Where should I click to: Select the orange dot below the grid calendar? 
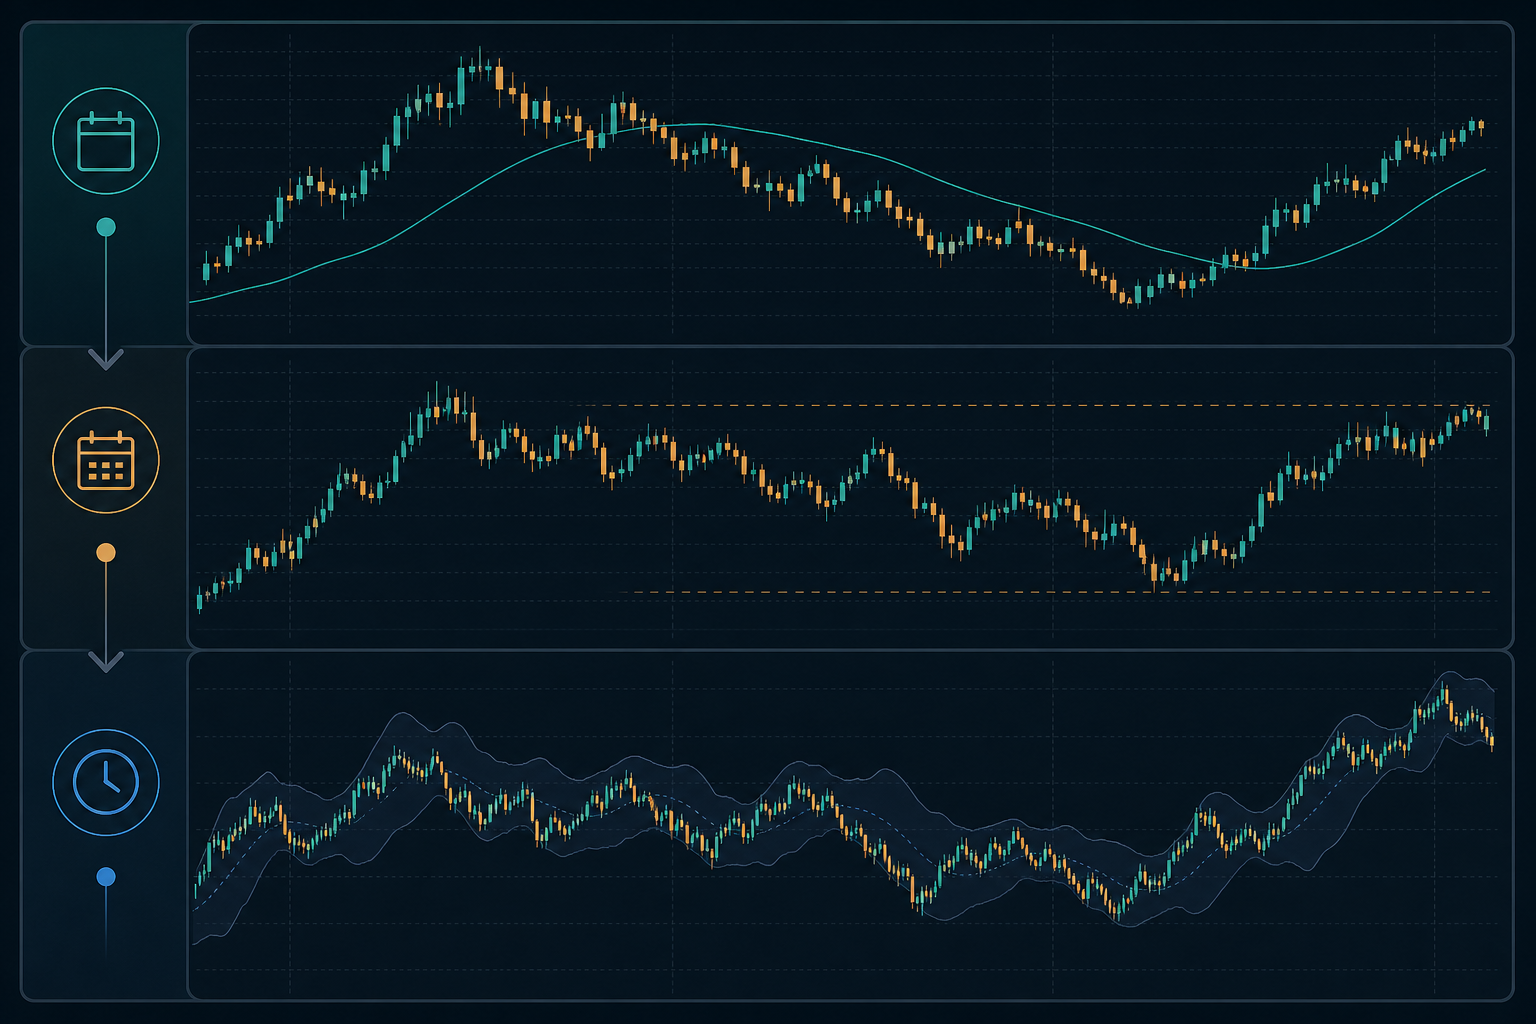pyautogui.click(x=106, y=553)
